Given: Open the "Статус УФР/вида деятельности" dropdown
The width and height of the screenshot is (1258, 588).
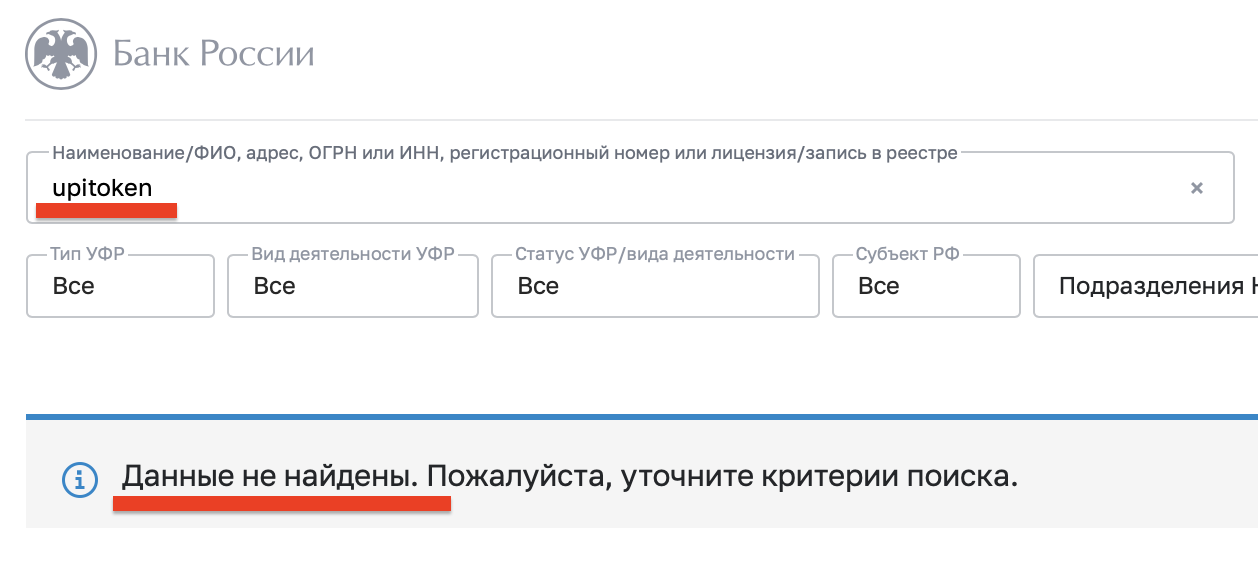Looking at the screenshot, I should click(x=655, y=286).
